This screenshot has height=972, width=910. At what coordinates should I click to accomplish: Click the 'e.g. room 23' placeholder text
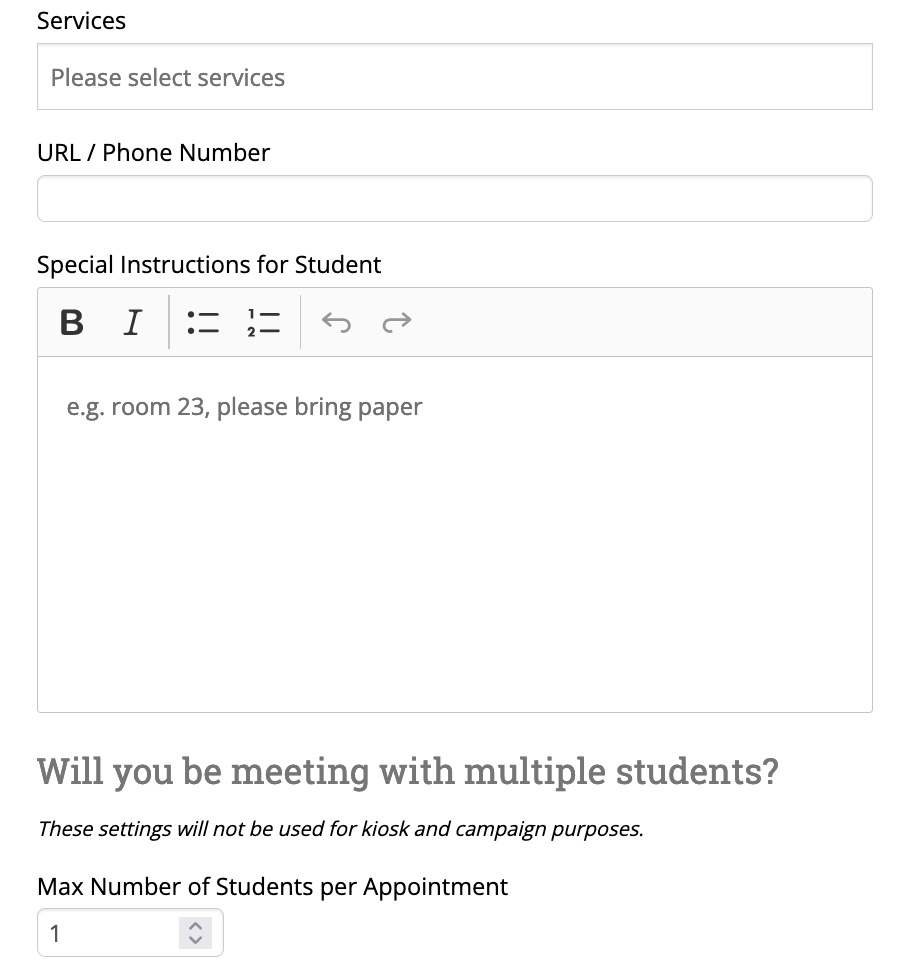(x=244, y=407)
